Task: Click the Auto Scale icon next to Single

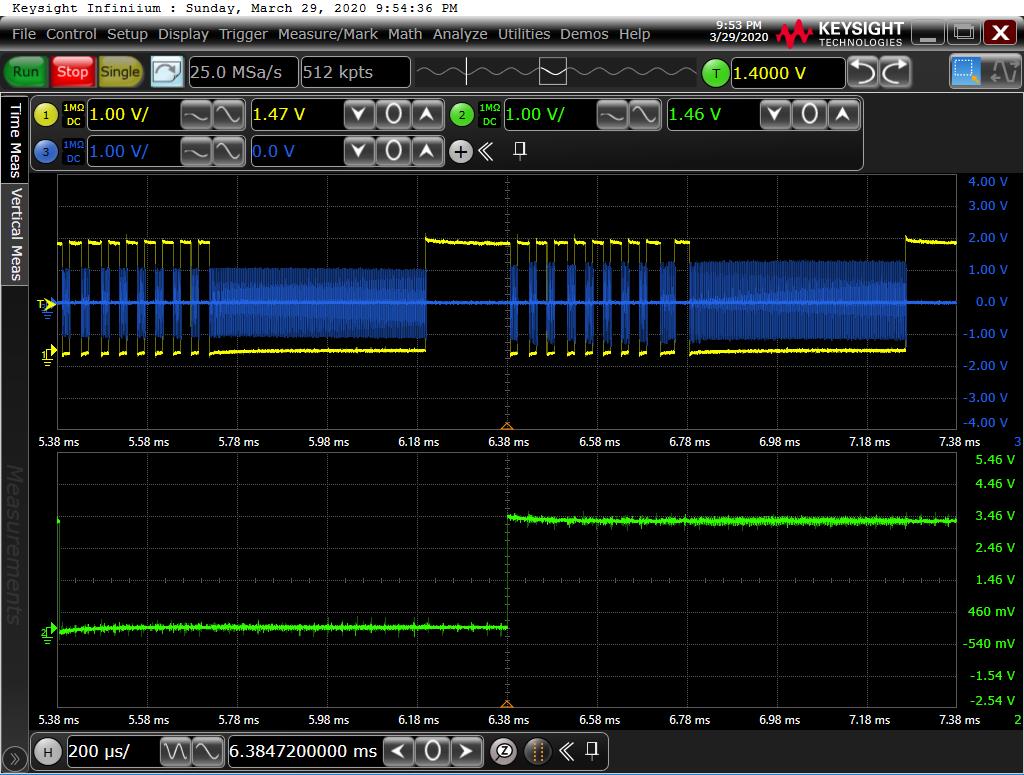Action: 167,72
